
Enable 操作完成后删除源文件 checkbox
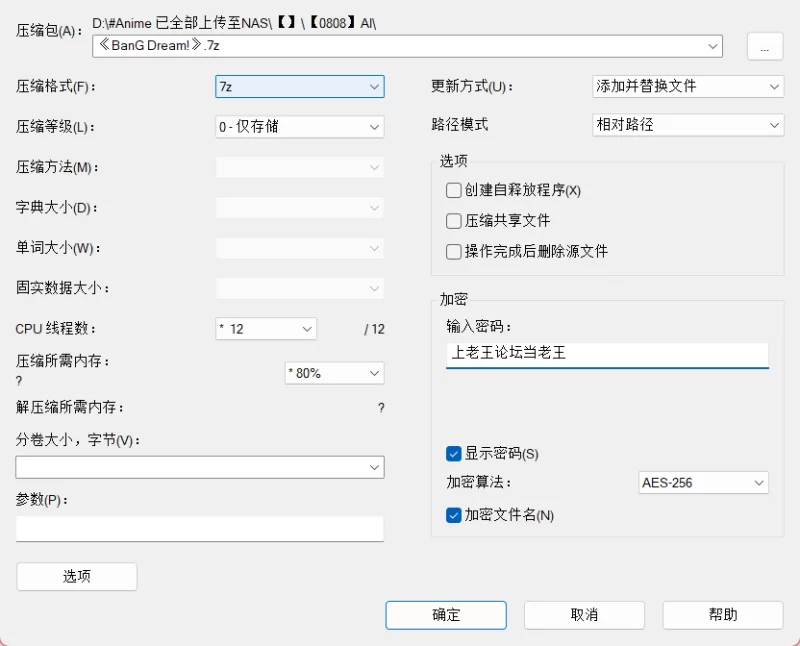tap(454, 251)
